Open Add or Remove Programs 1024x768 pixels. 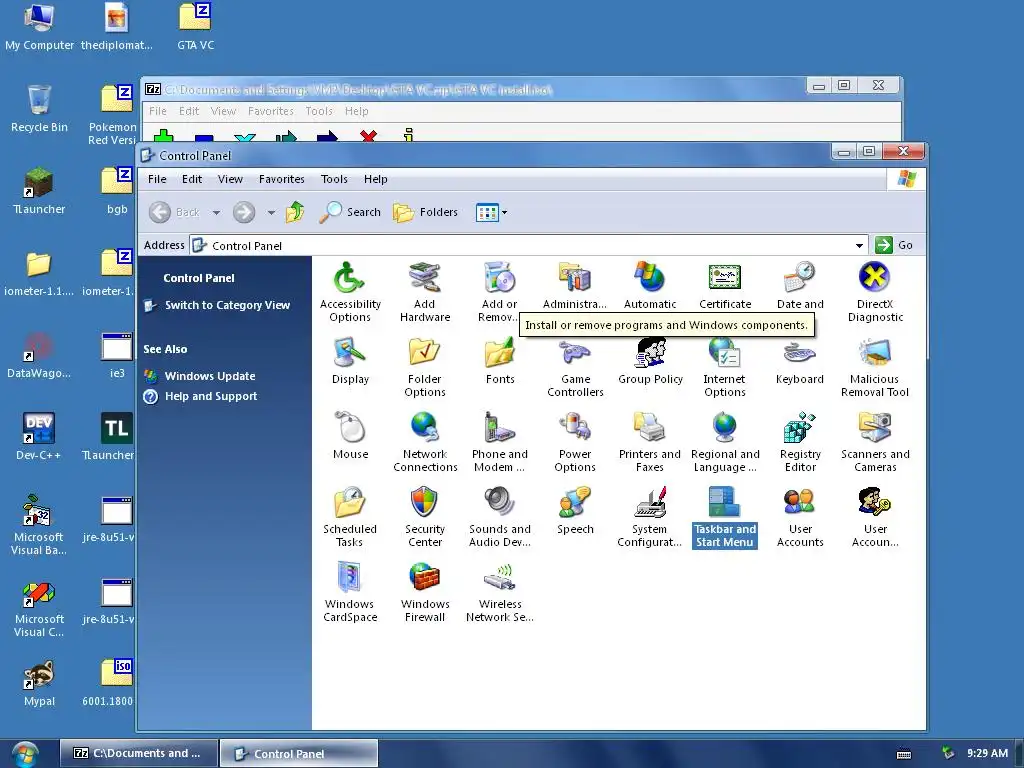[x=500, y=292]
